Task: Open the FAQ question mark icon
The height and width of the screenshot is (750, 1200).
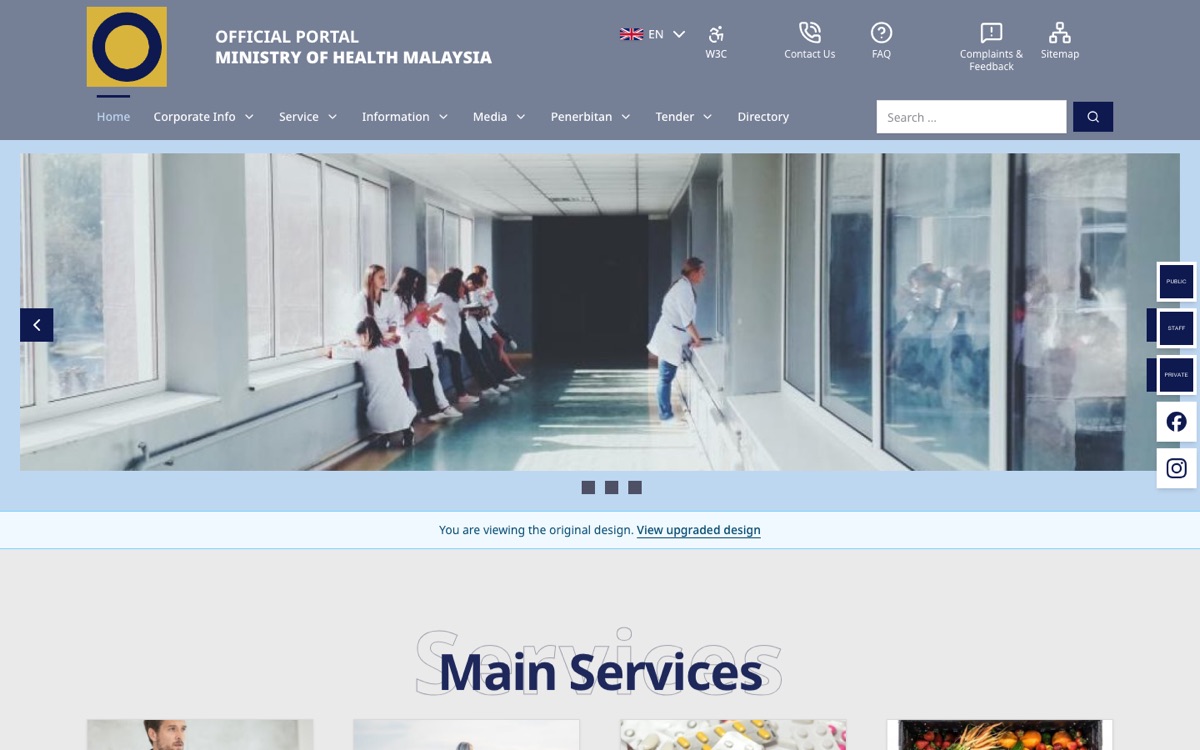Action: [881, 33]
